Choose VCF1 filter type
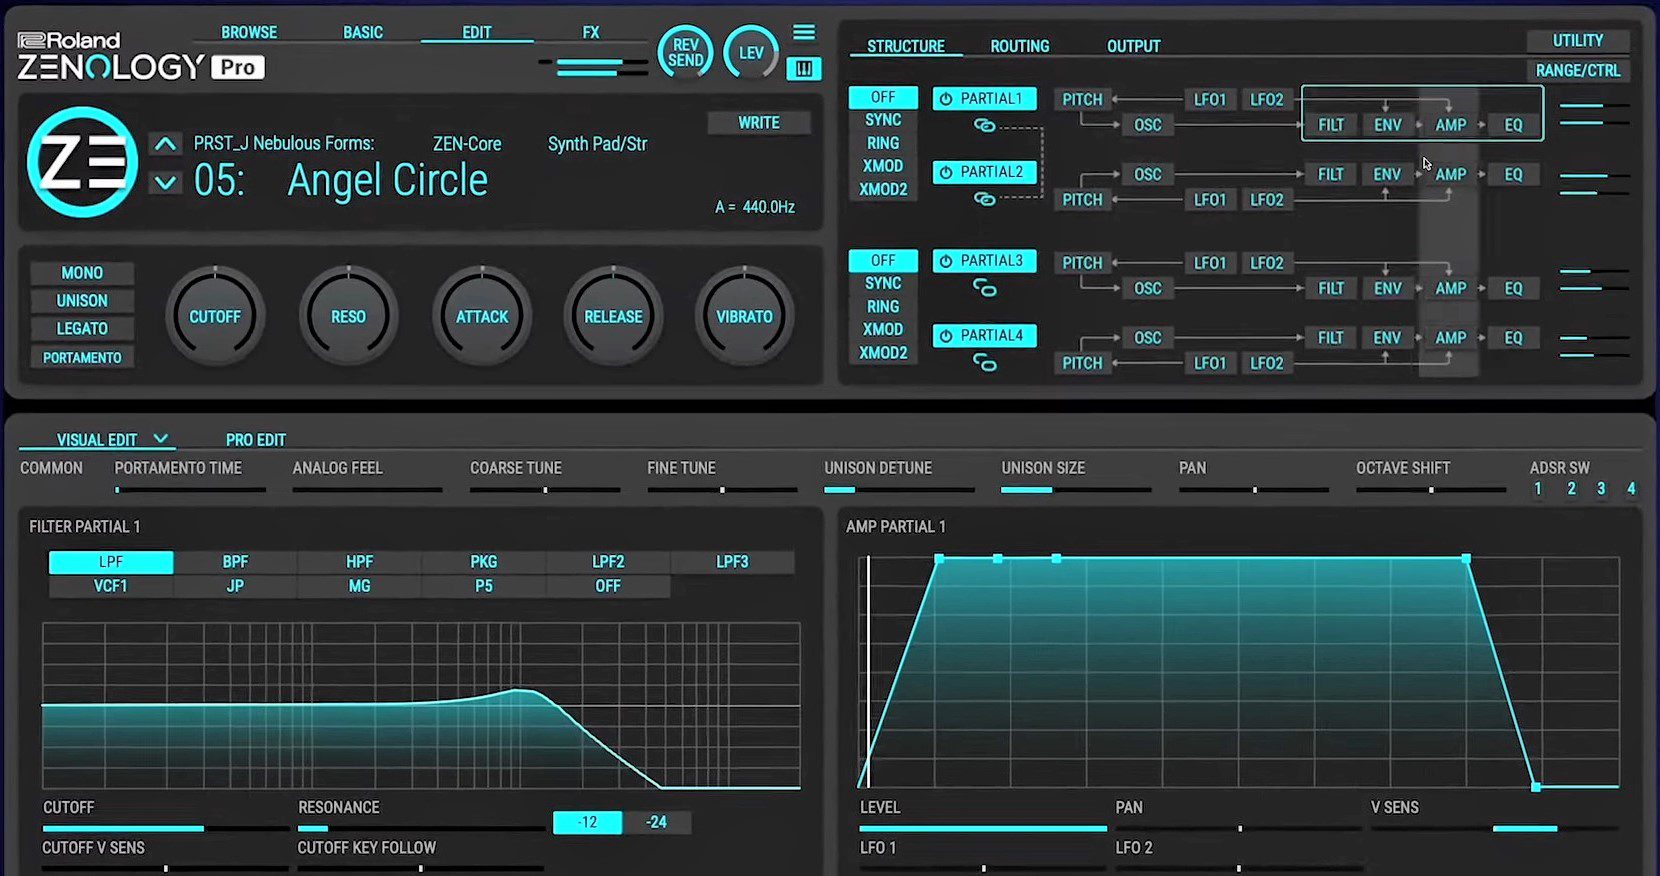1660x876 pixels. tap(111, 586)
